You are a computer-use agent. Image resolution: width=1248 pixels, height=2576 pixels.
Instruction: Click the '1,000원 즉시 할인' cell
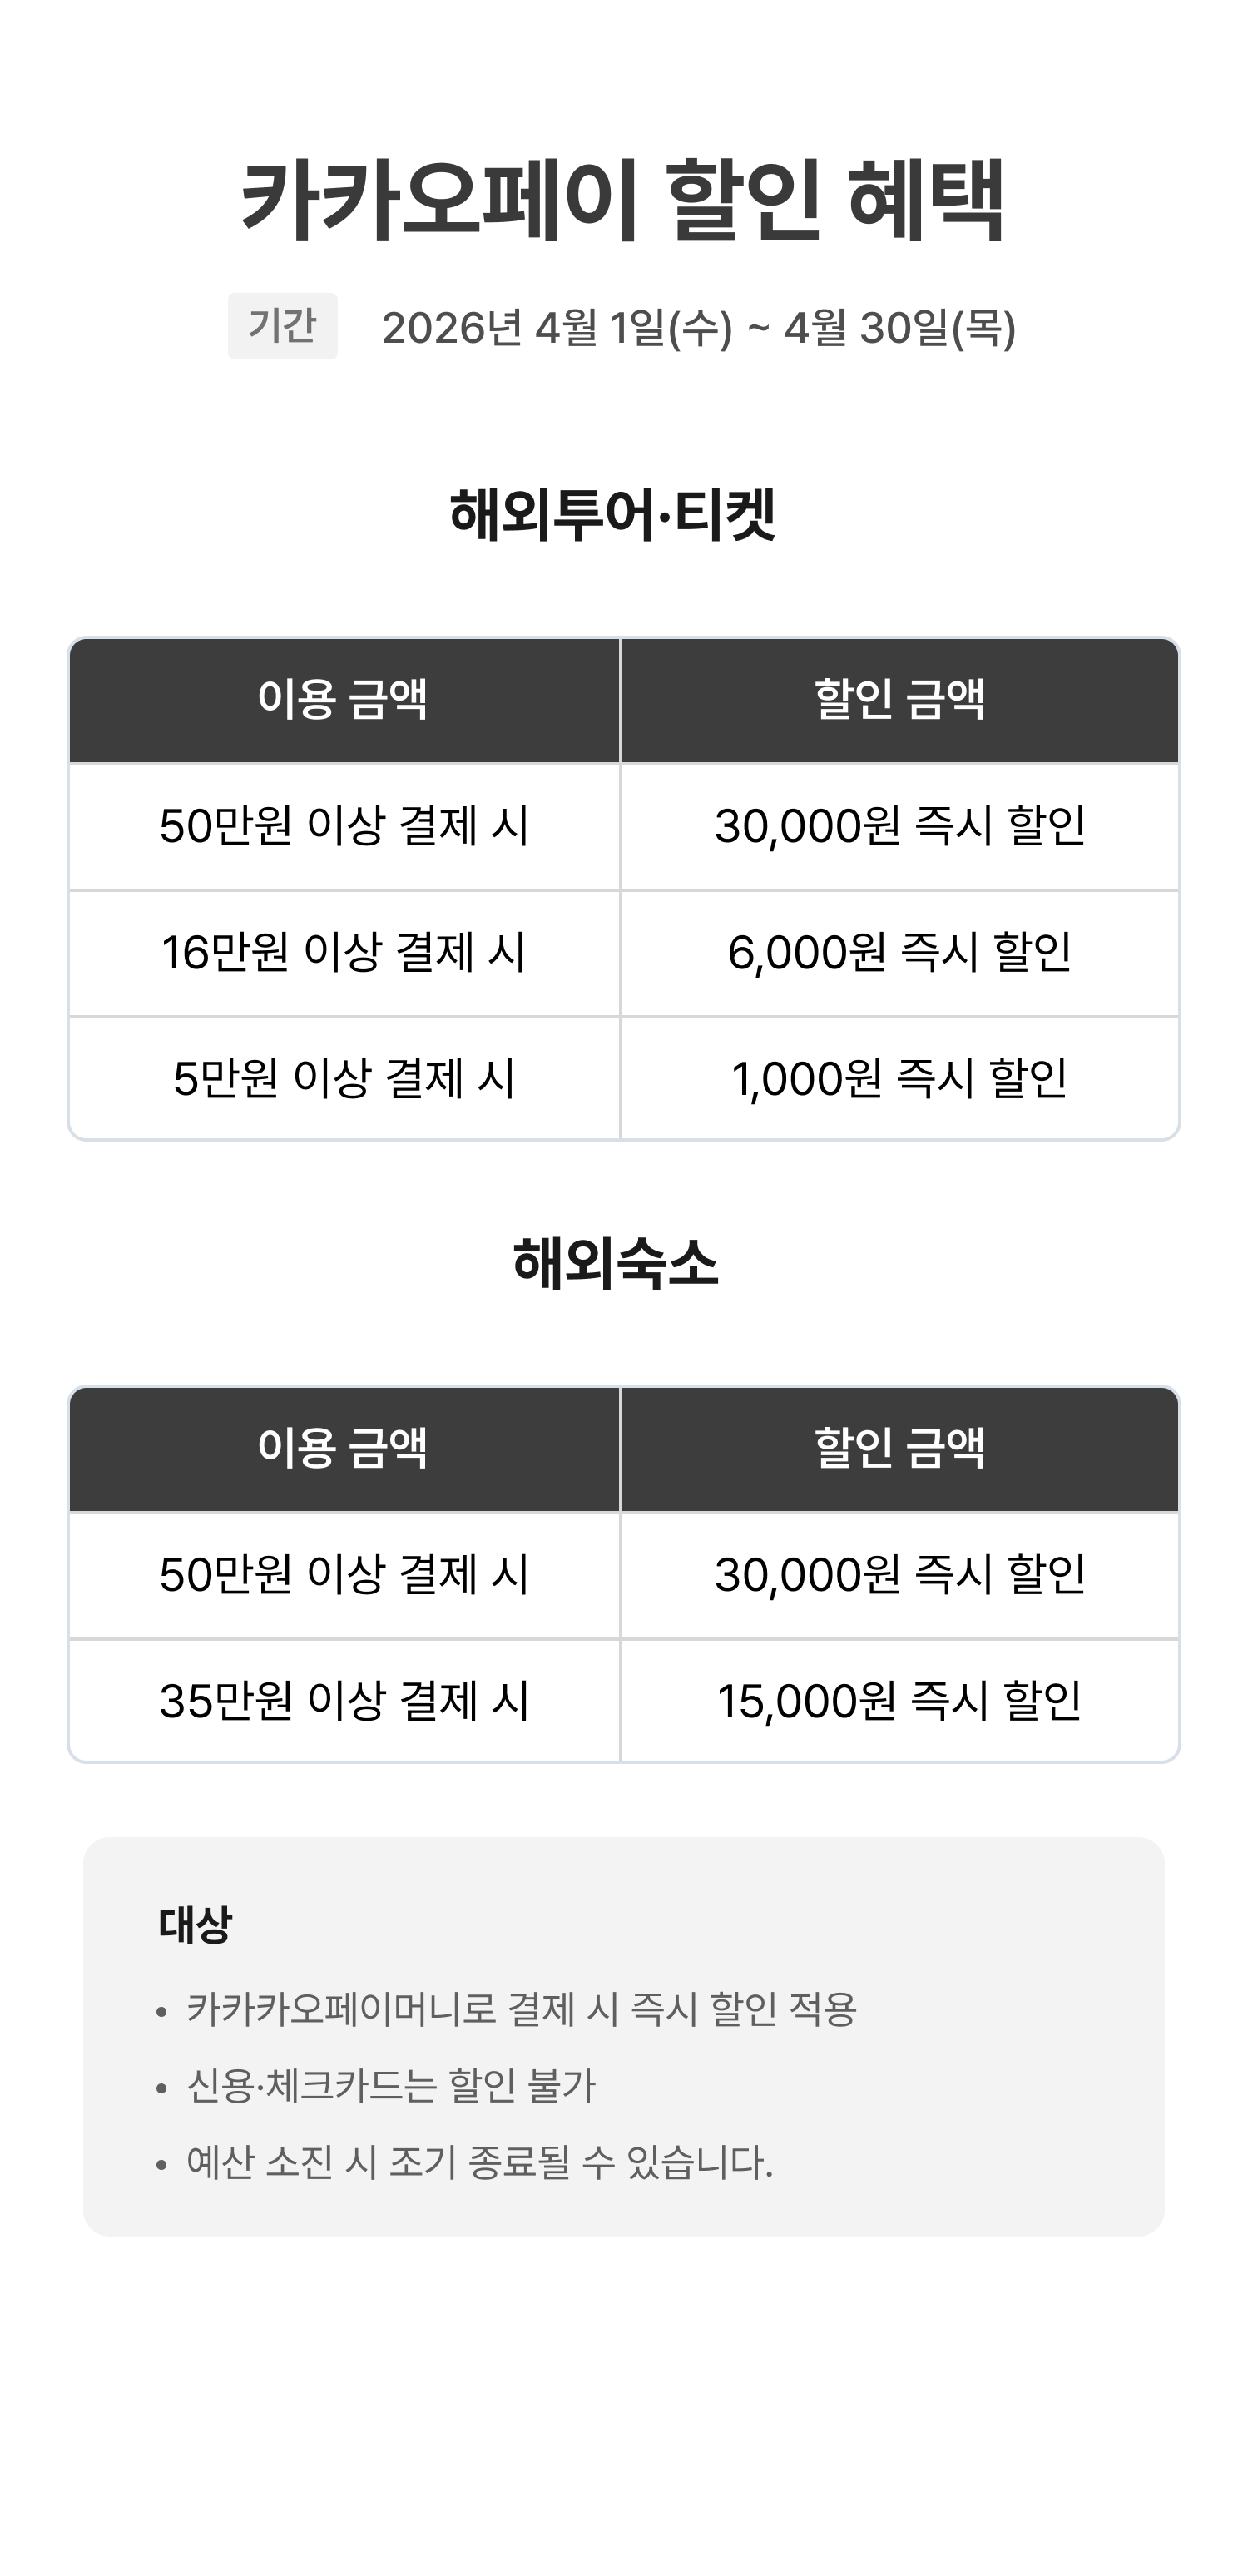tap(899, 1078)
